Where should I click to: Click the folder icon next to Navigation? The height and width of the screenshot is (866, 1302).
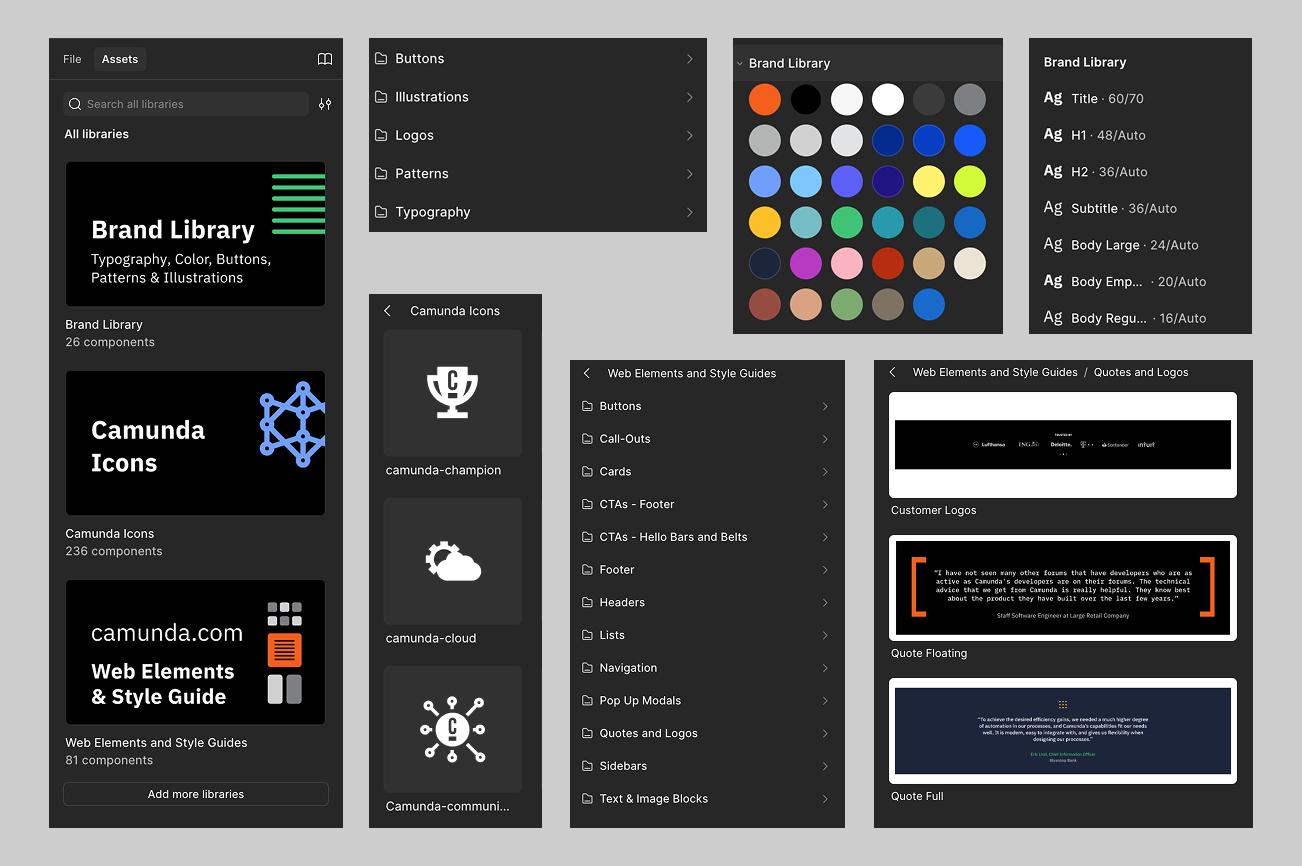point(588,668)
